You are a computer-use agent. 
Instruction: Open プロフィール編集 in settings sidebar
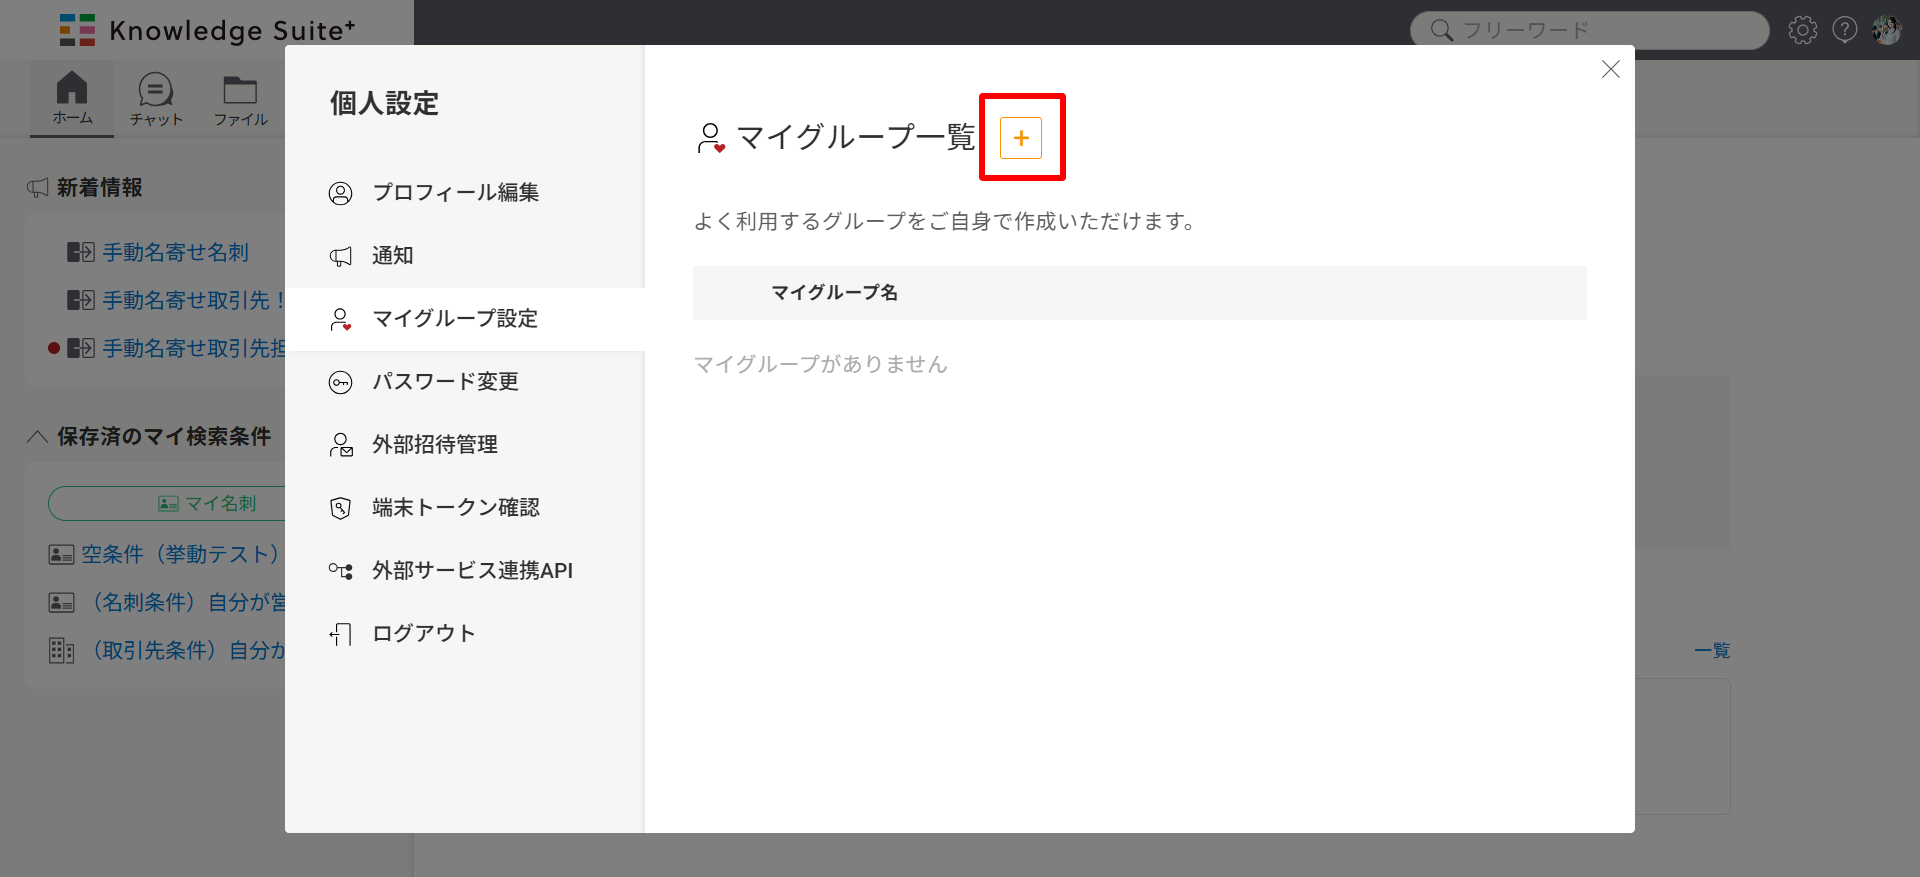455,193
